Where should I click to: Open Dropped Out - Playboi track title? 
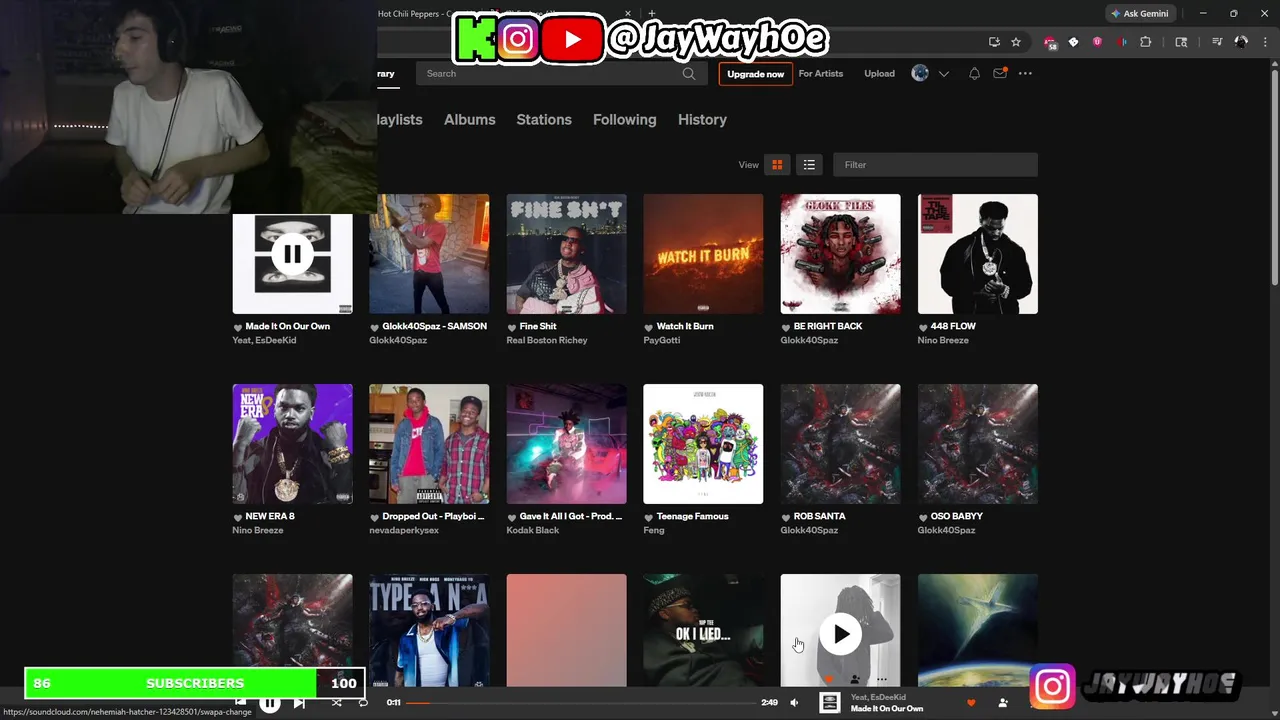(x=433, y=516)
